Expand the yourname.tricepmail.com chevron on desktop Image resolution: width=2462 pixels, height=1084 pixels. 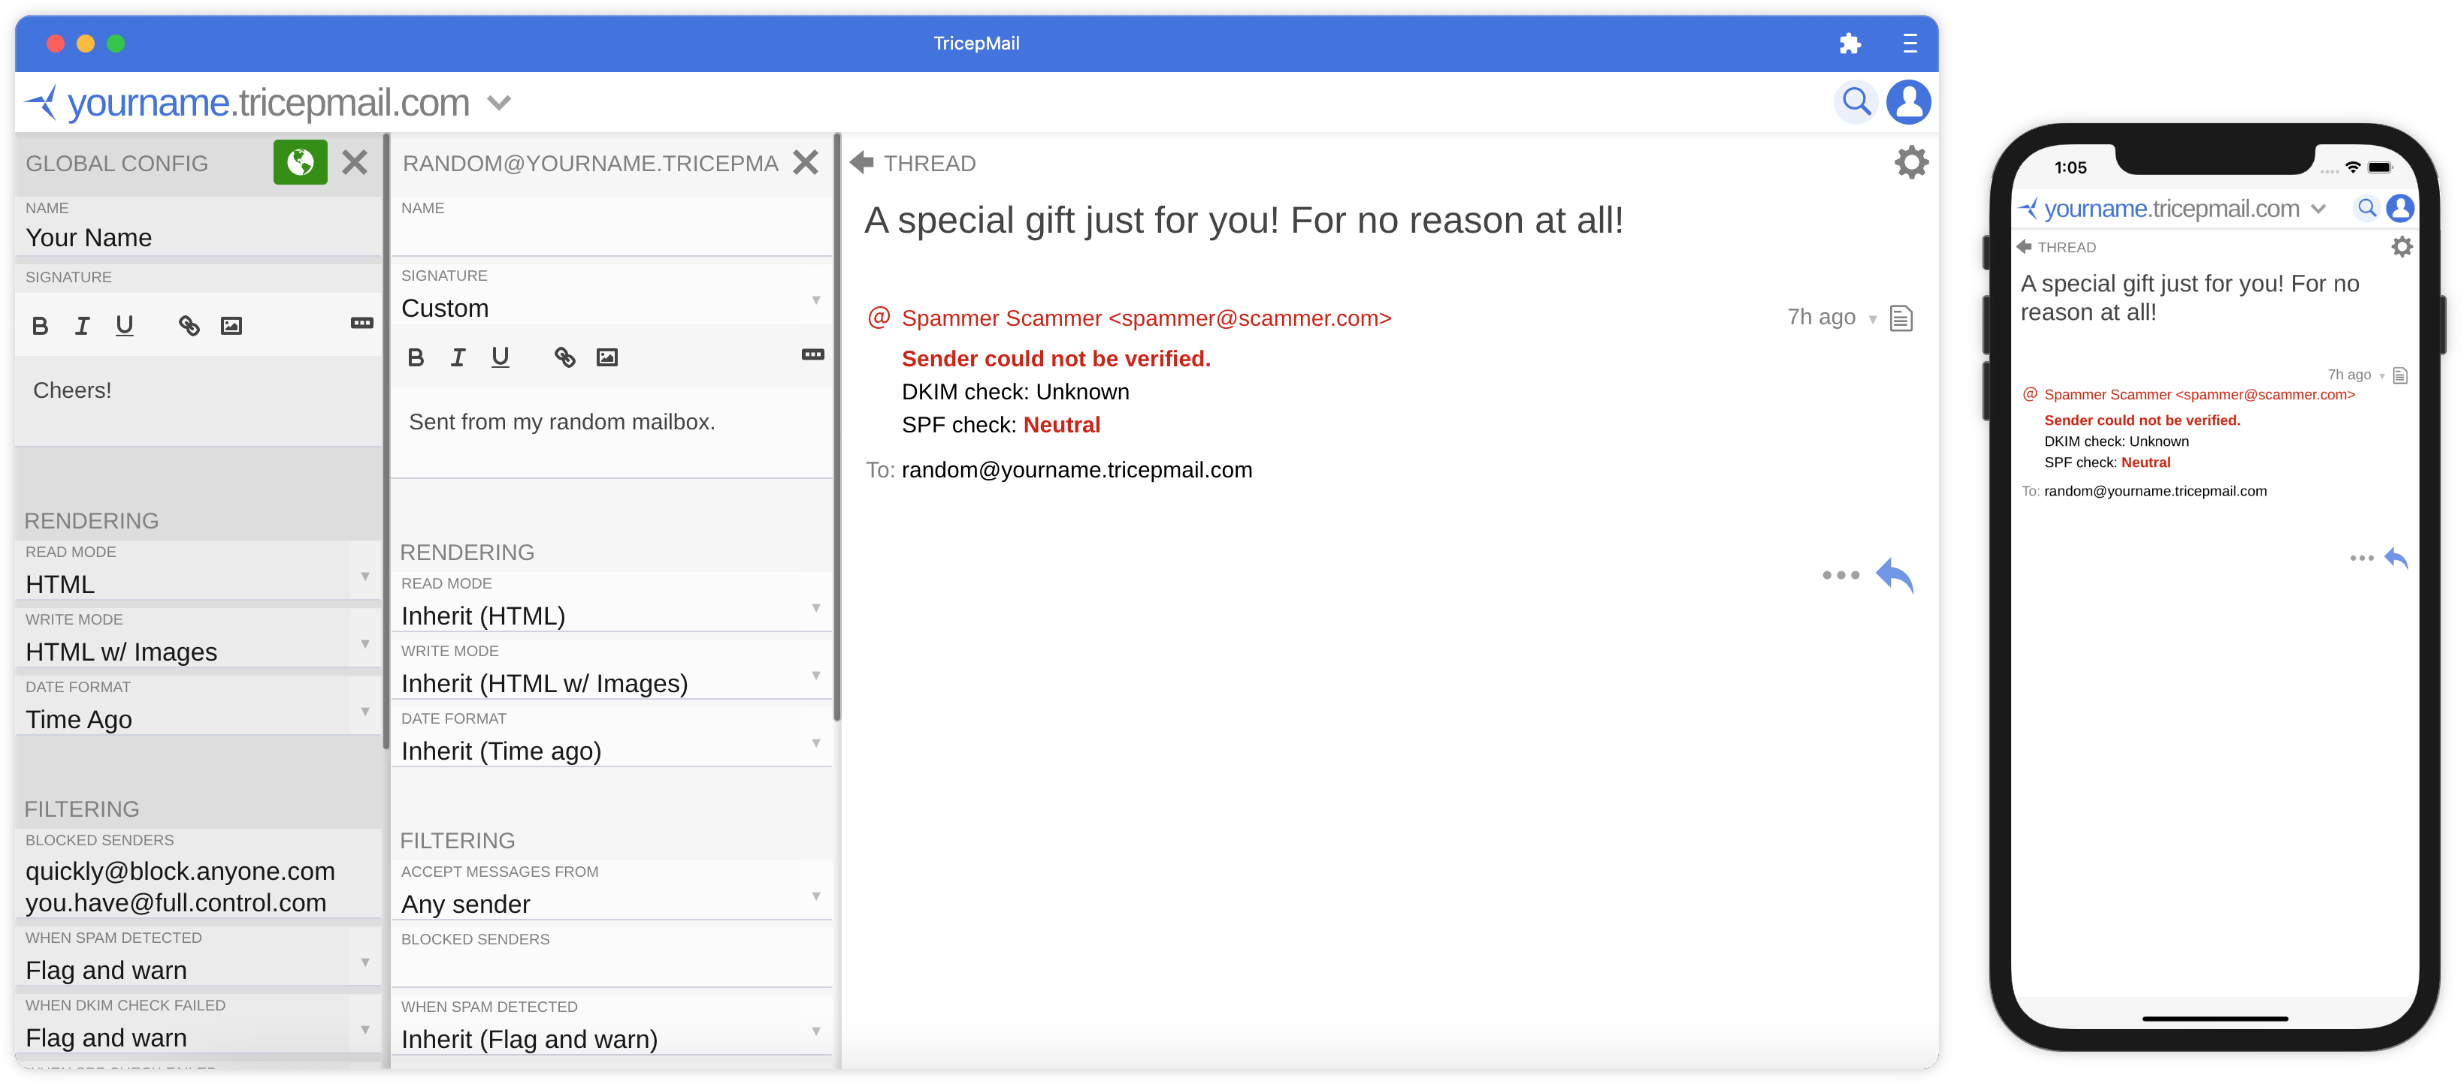499,103
